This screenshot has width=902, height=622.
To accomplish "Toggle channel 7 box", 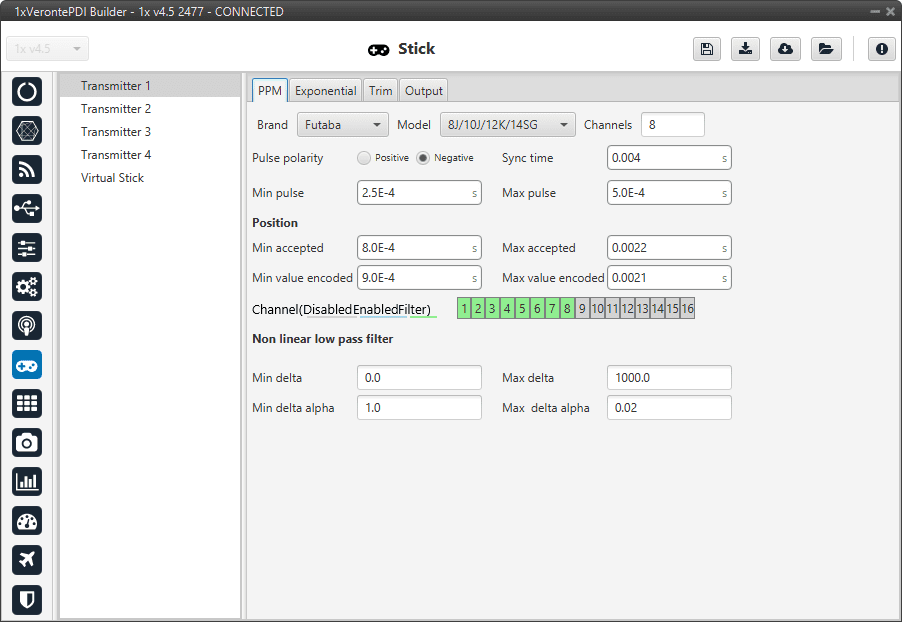I will 552,308.
